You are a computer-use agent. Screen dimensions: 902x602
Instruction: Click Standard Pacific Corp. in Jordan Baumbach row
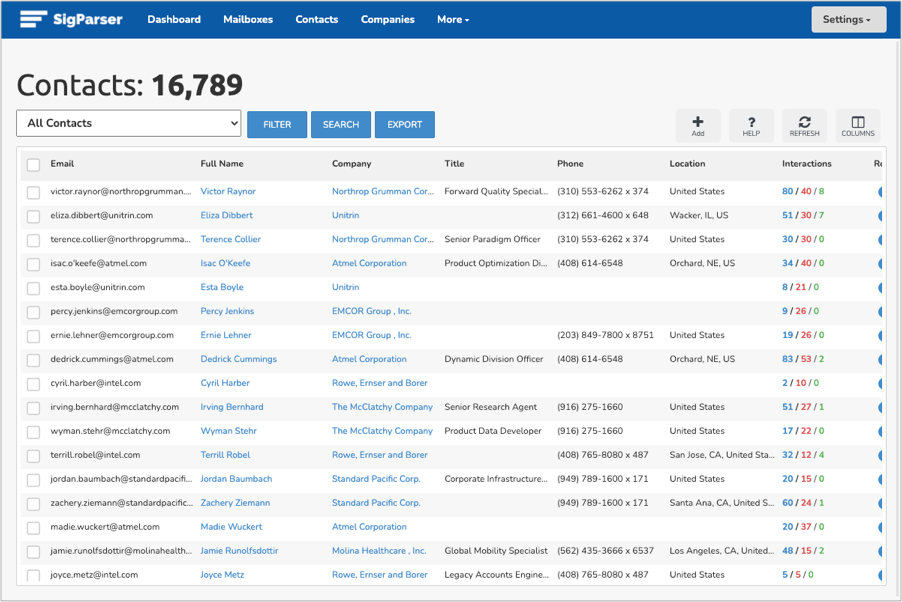pos(376,479)
